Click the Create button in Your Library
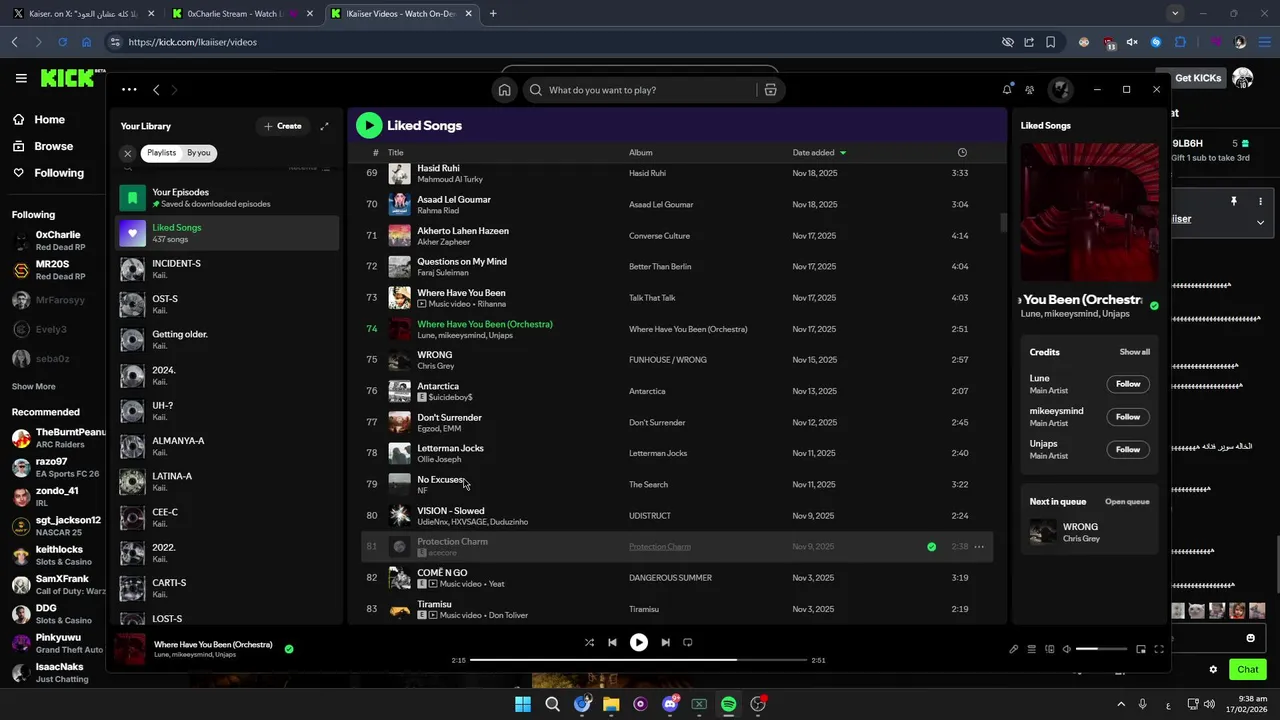 [x=282, y=126]
